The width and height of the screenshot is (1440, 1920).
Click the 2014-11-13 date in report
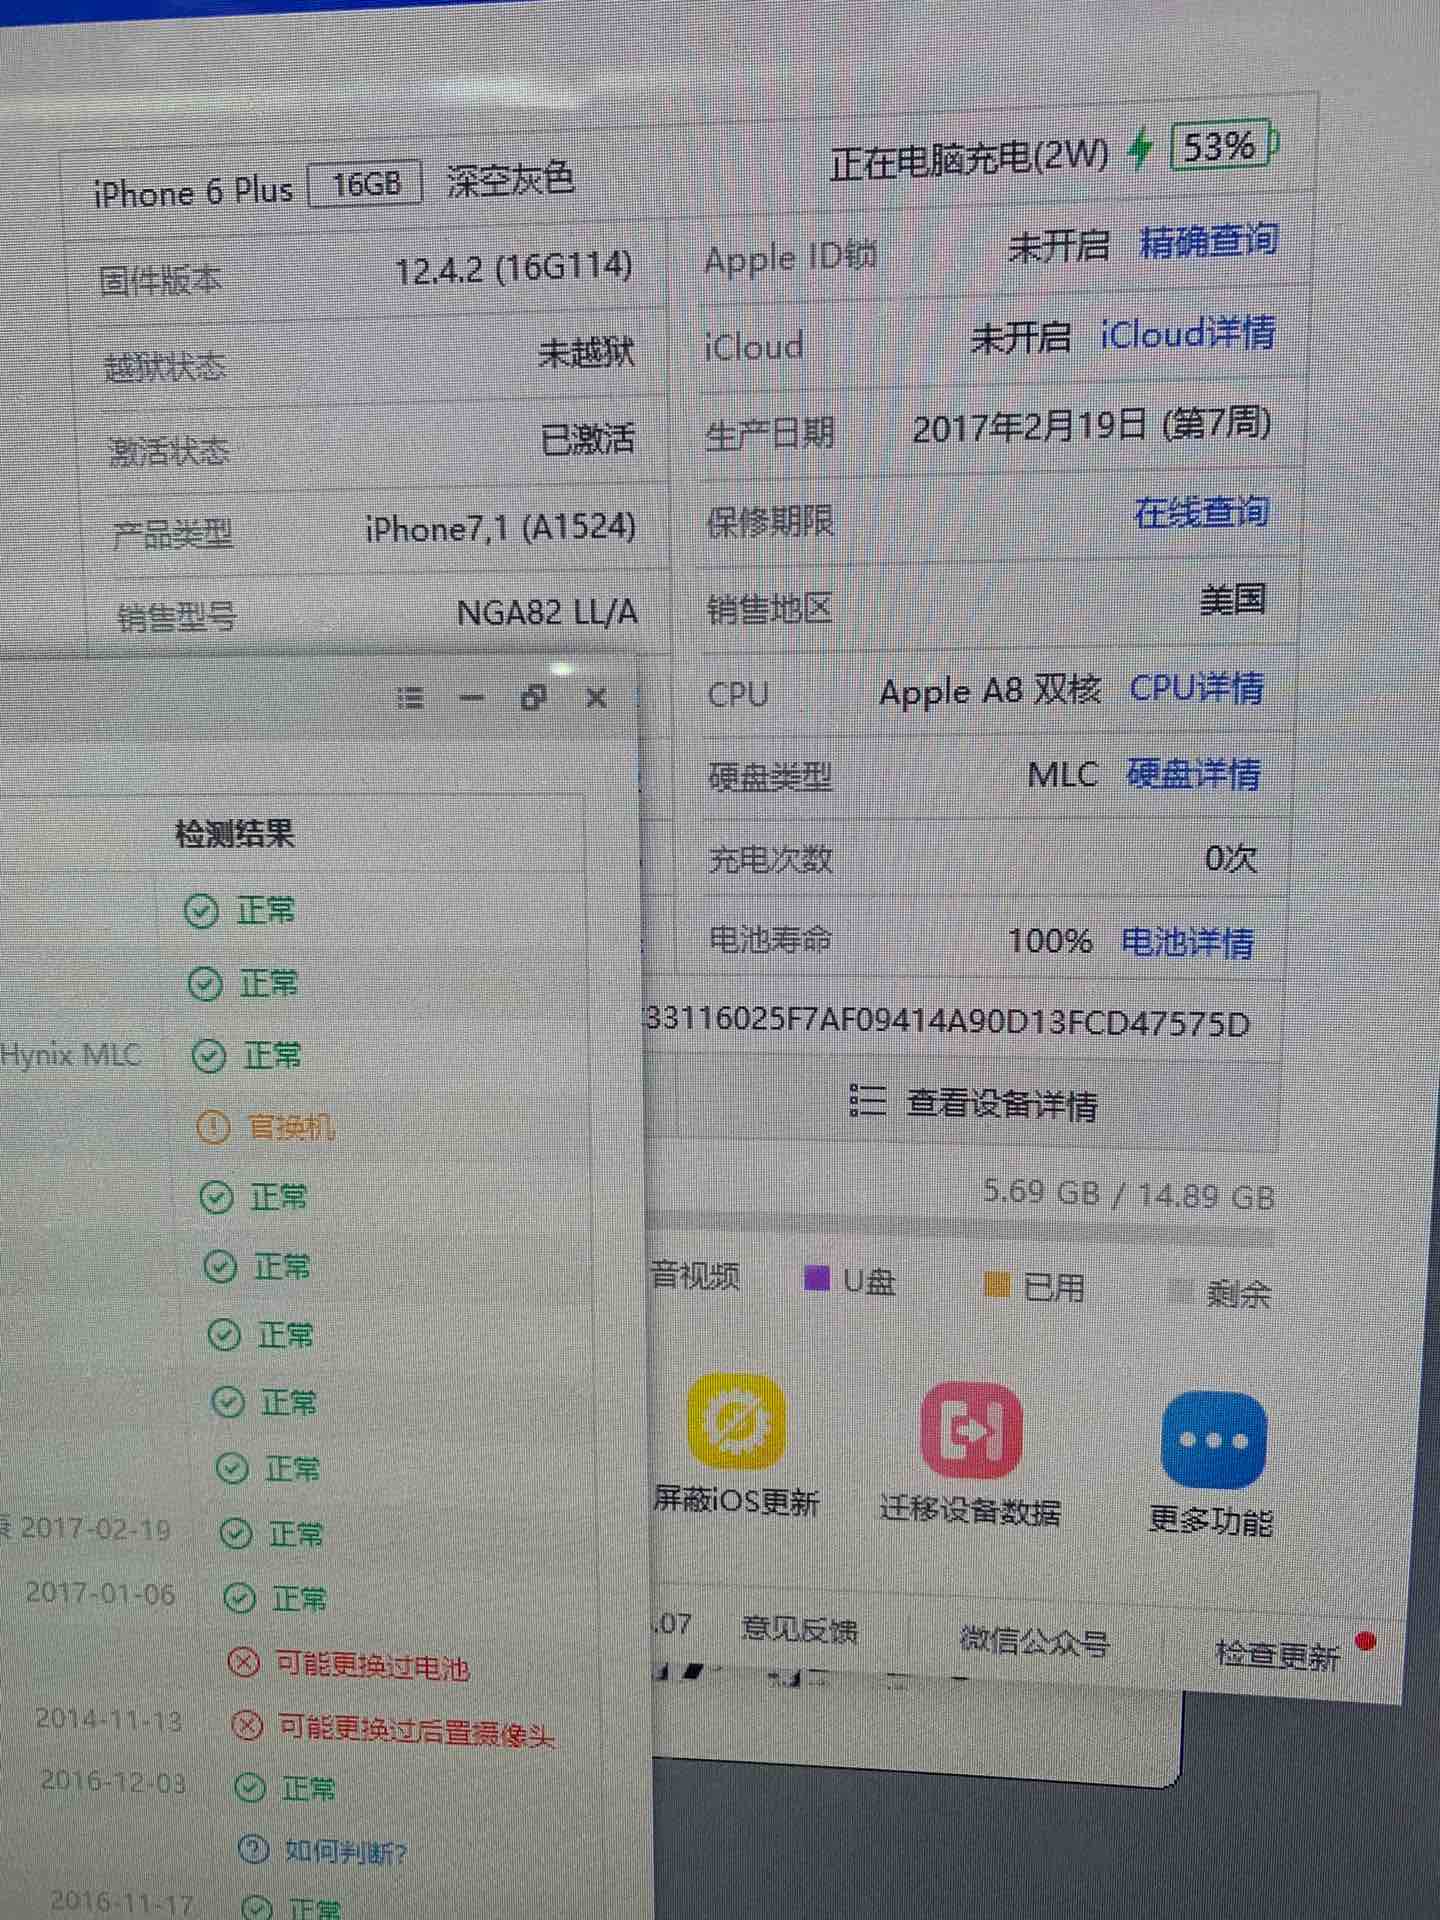click(x=108, y=1719)
